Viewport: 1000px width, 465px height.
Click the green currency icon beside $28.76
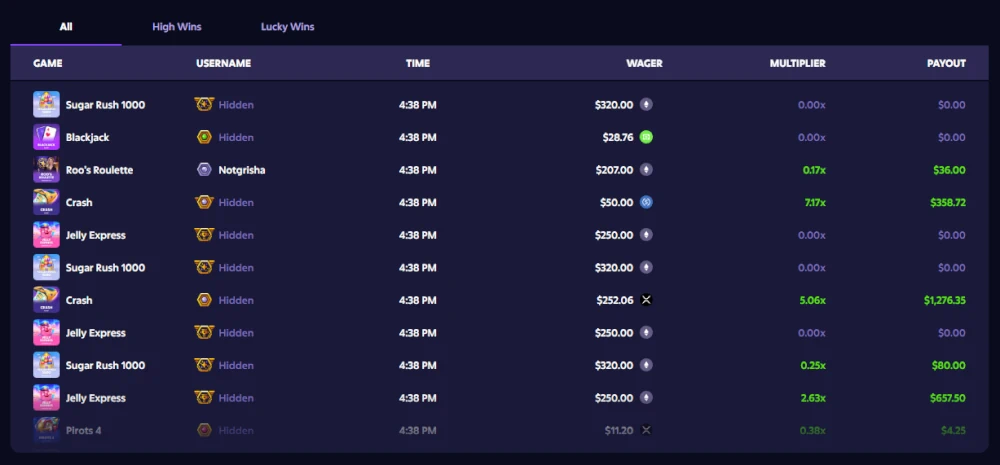[646, 137]
